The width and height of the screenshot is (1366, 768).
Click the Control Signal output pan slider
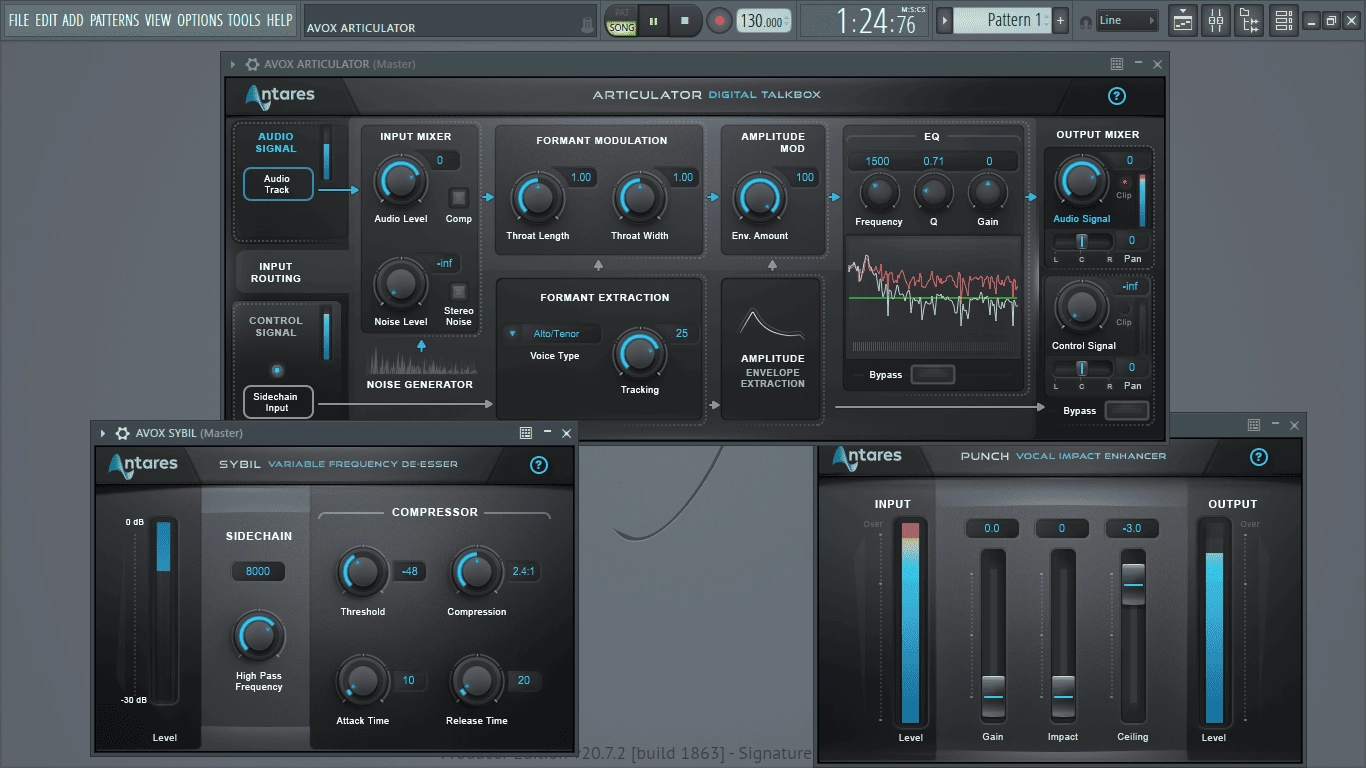coord(1081,368)
